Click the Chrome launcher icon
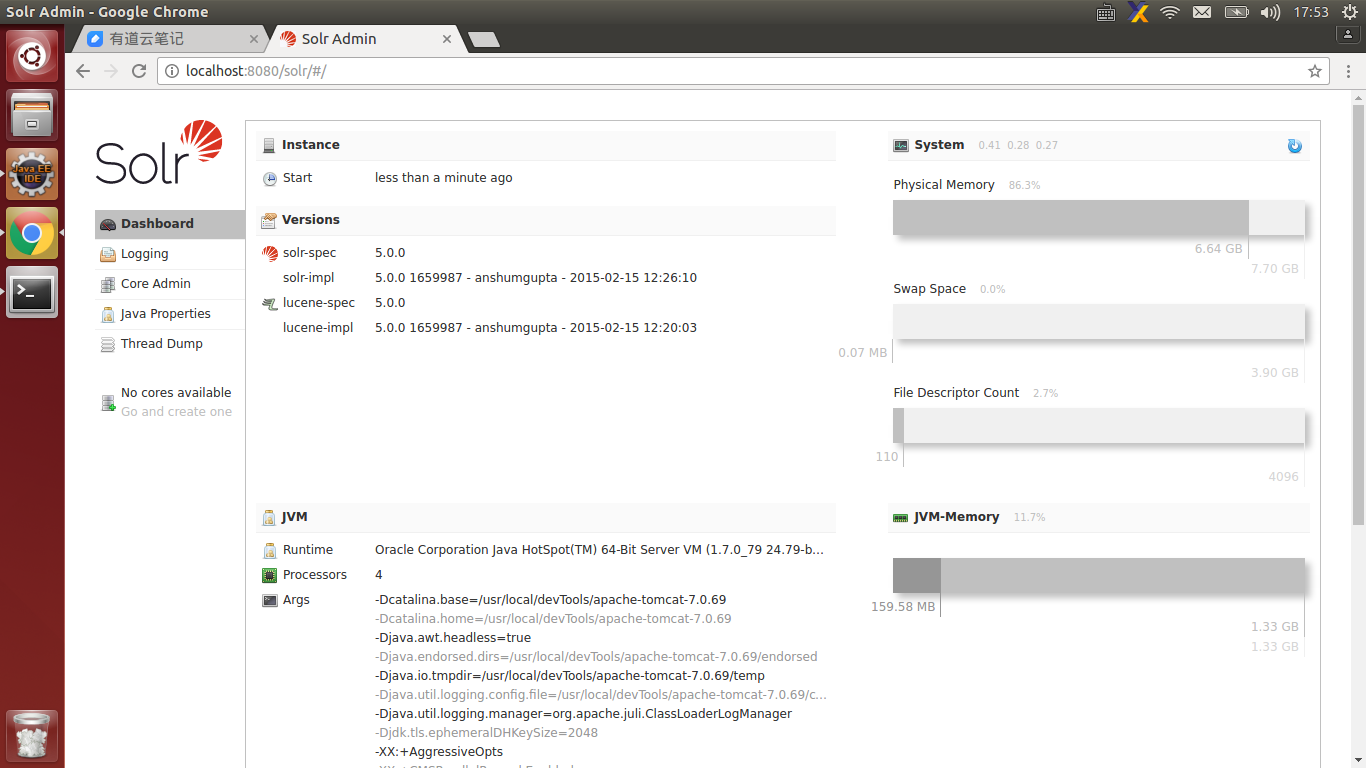1366x768 pixels. pos(32,233)
